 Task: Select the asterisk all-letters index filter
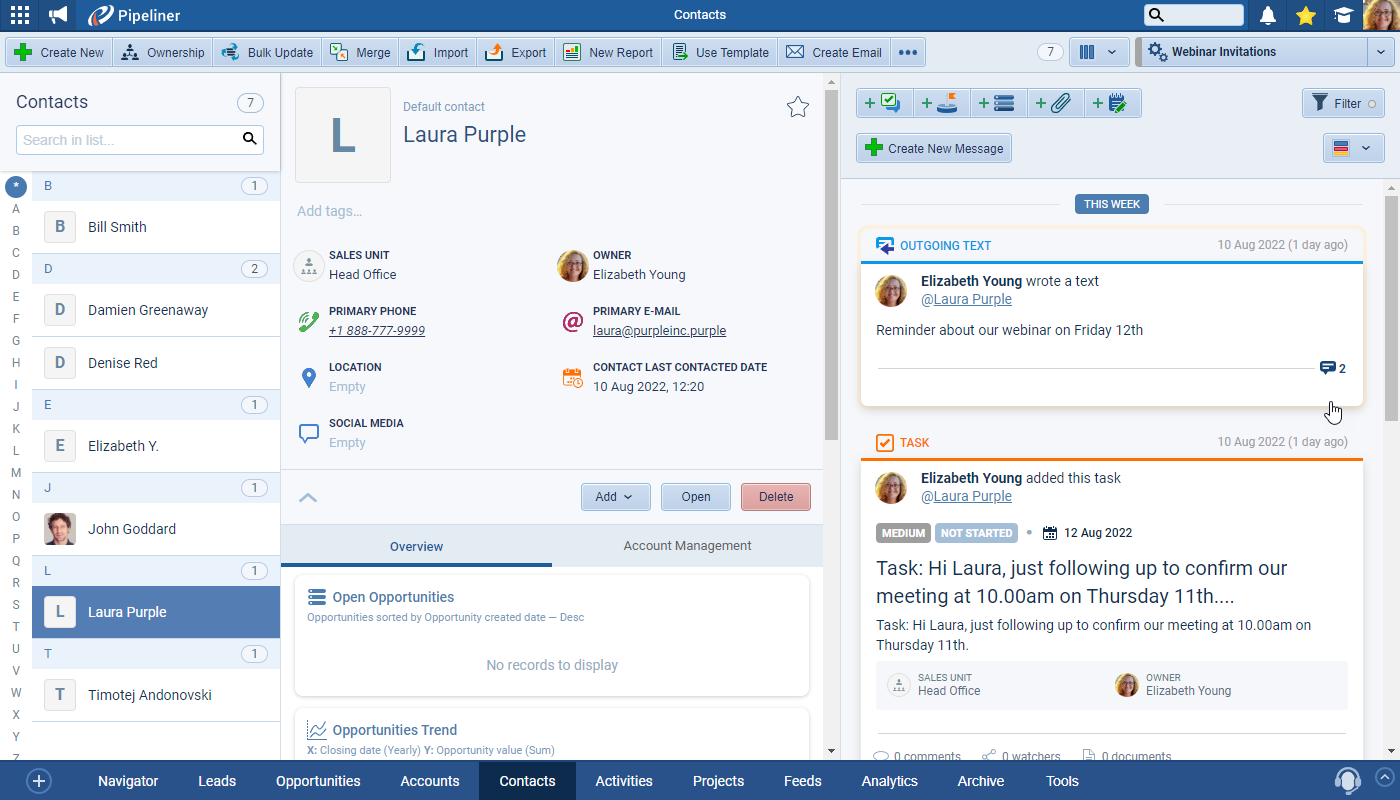point(16,186)
